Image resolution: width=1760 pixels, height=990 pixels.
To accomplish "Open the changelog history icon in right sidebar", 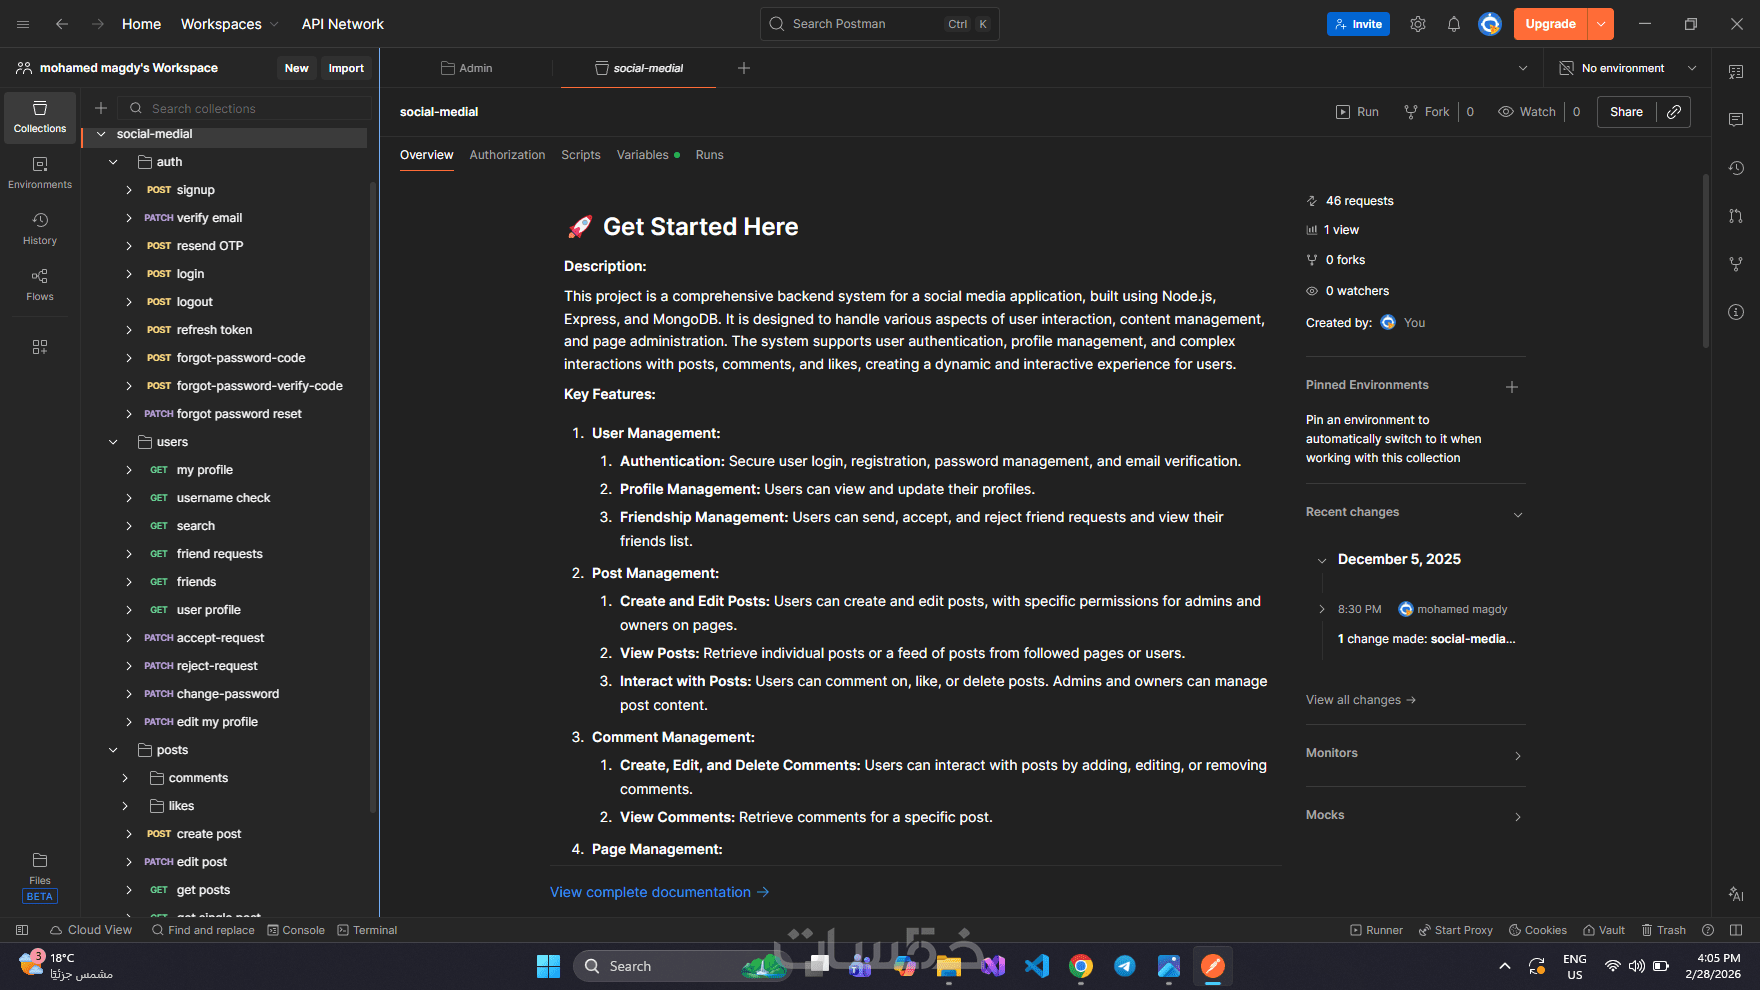I will coord(1736,168).
